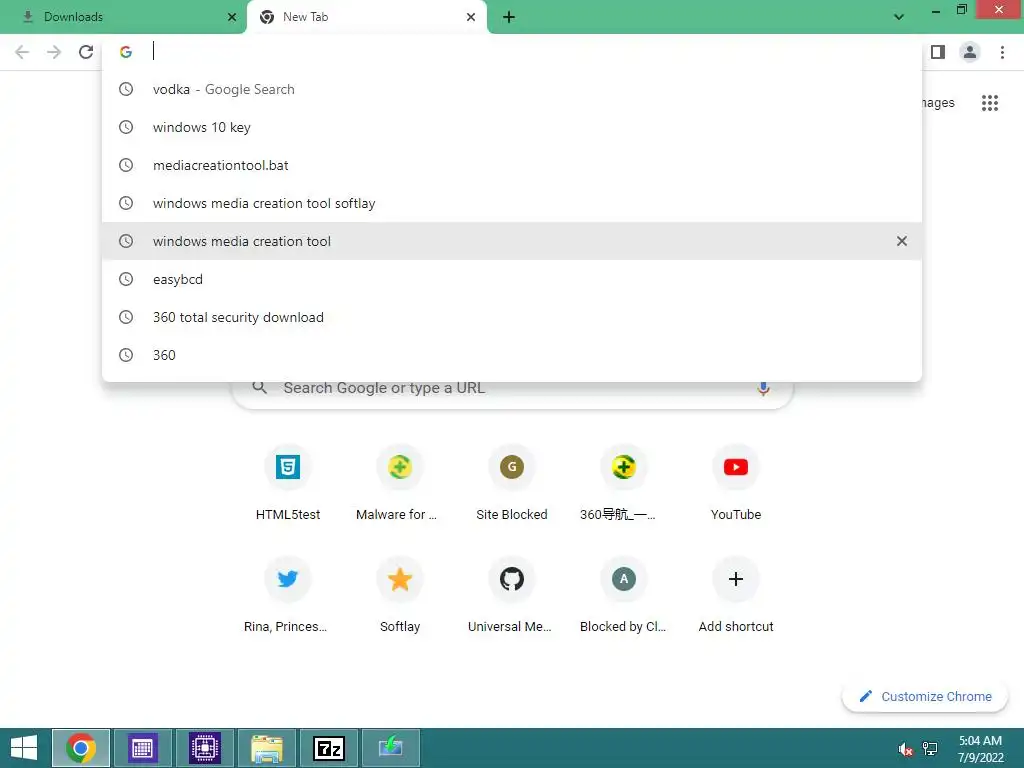Open the Windows Start menu

pos(24,748)
